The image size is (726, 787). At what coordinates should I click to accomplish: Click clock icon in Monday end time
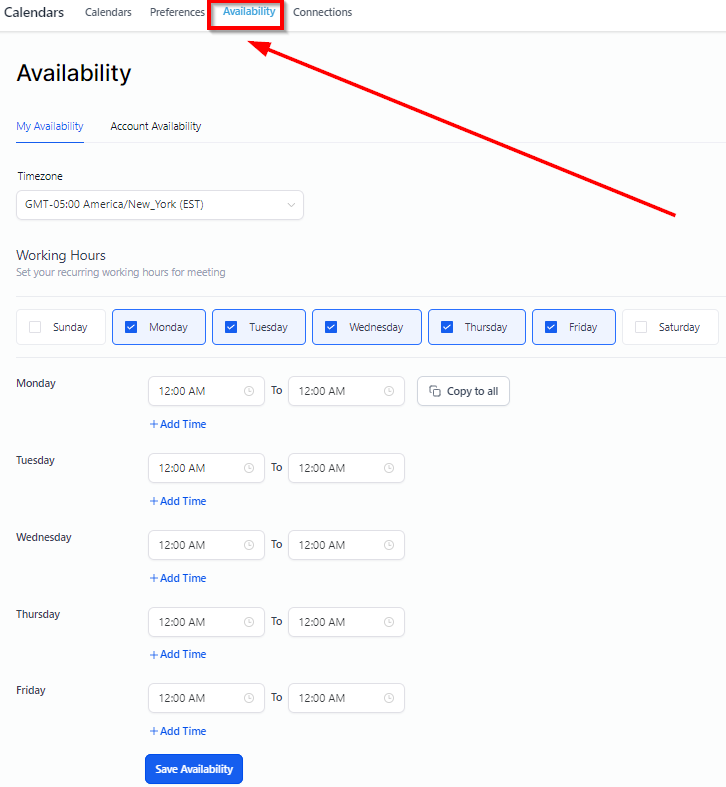pyautogui.click(x=389, y=391)
